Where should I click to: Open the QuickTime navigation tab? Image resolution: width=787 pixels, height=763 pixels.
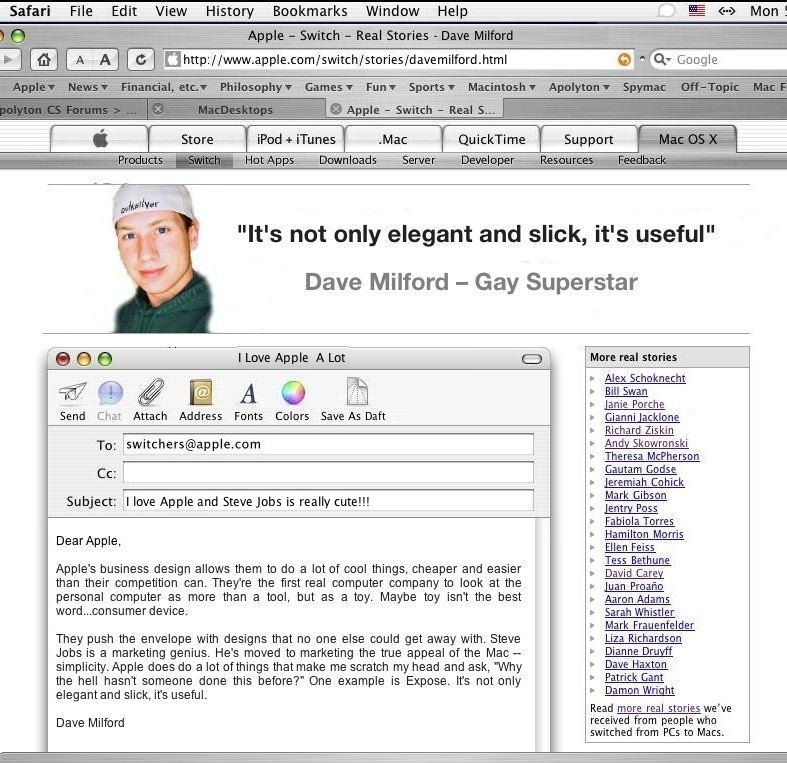pos(491,139)
